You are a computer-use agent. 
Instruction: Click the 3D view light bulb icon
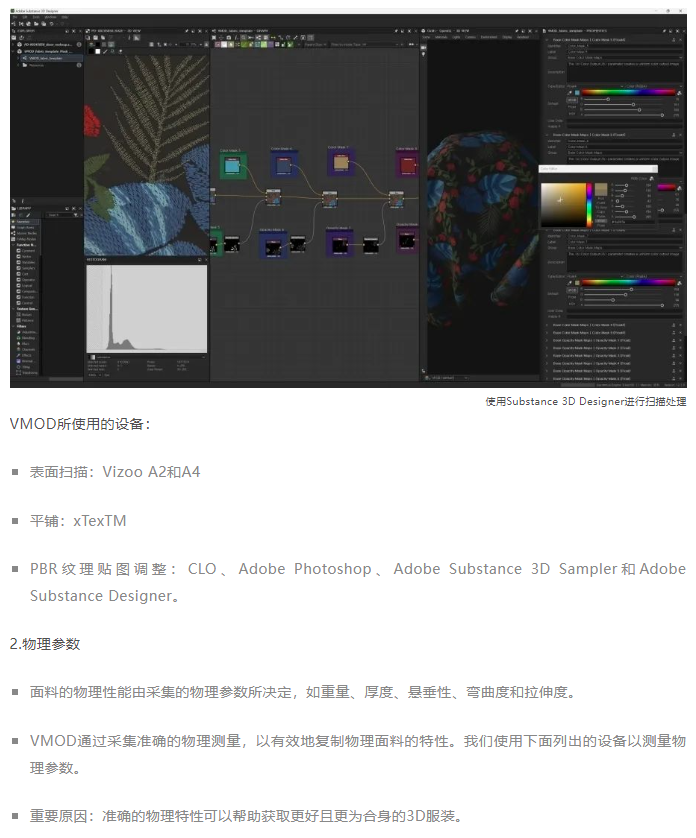click(424, 54)
